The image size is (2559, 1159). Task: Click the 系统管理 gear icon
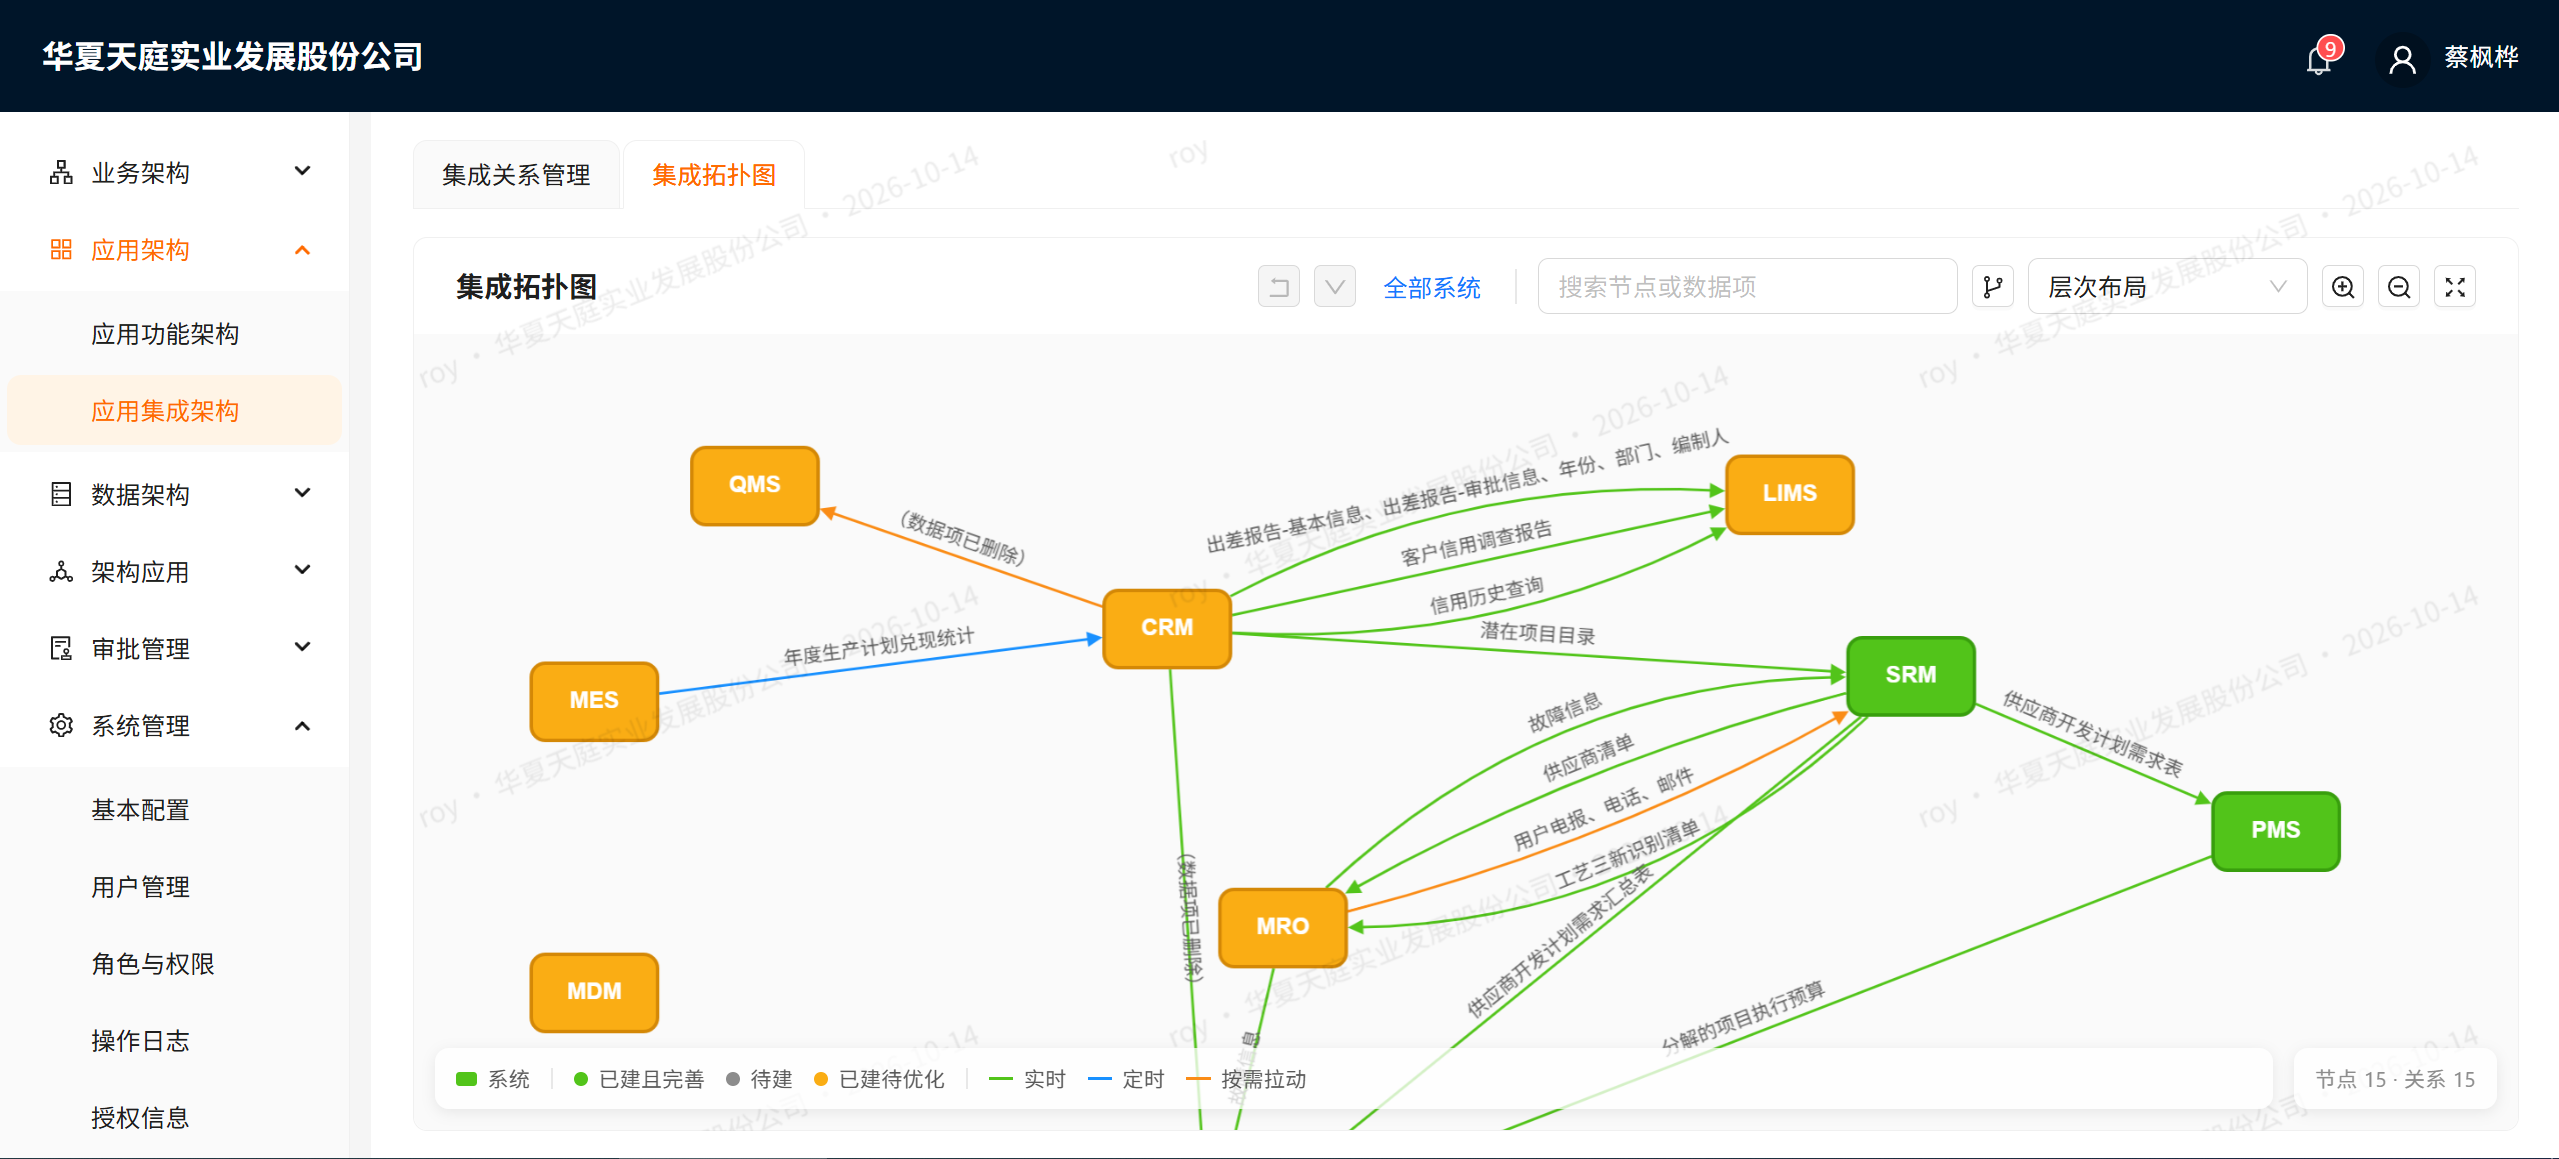click(61, 725)
